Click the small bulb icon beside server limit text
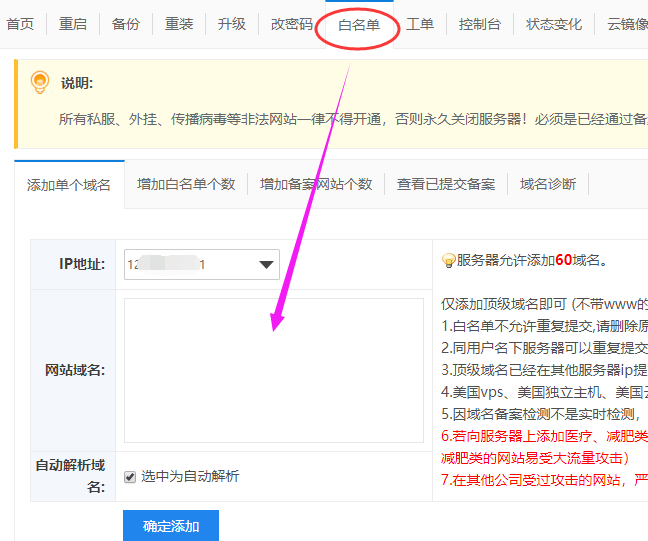Screen dimensions: 648x541 tap(448, 261)
